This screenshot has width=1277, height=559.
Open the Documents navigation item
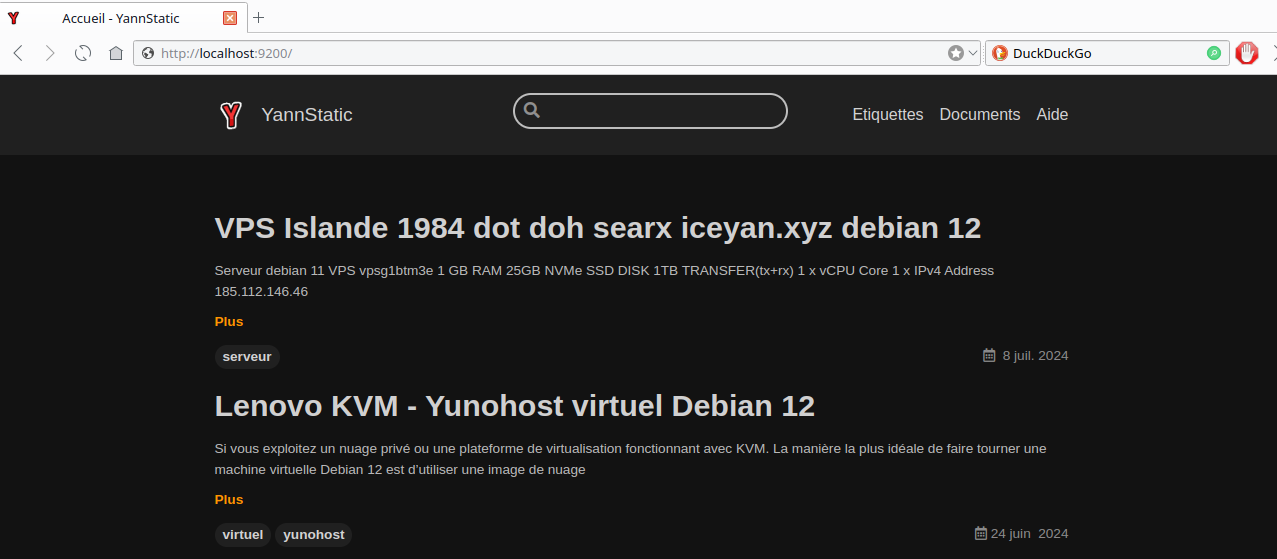click(979, 115)
